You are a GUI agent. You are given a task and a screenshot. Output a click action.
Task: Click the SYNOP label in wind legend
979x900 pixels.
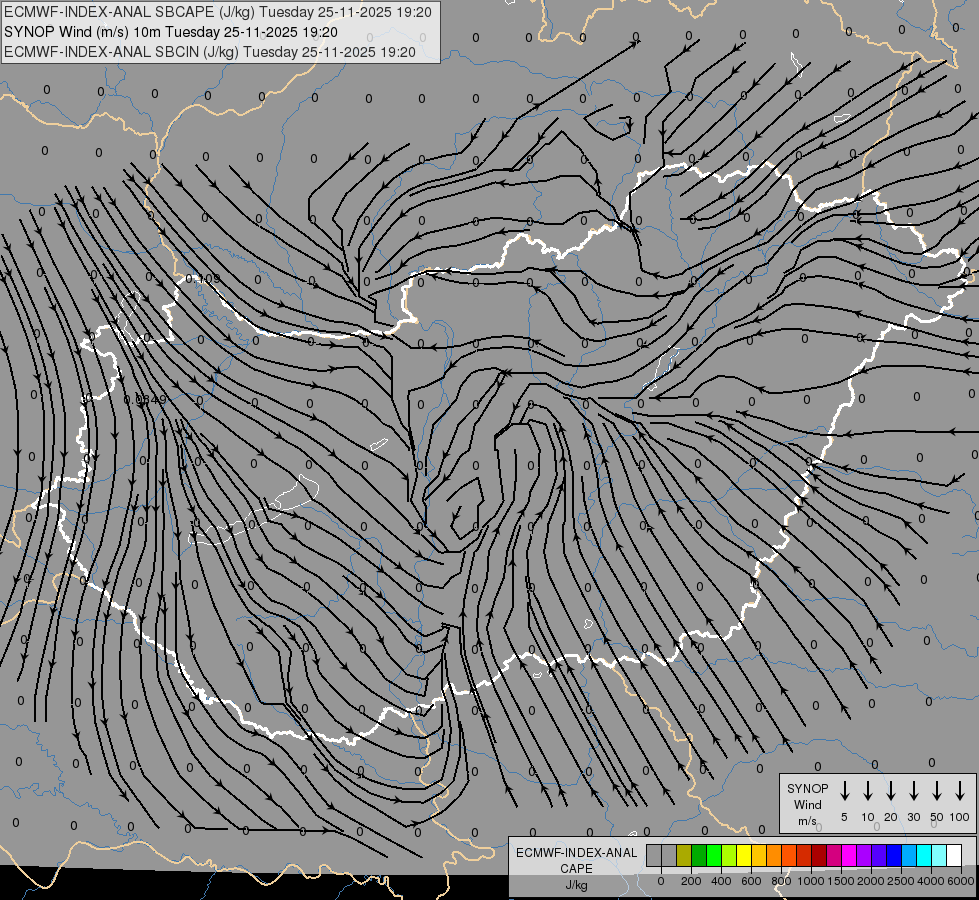coord(807,788)
